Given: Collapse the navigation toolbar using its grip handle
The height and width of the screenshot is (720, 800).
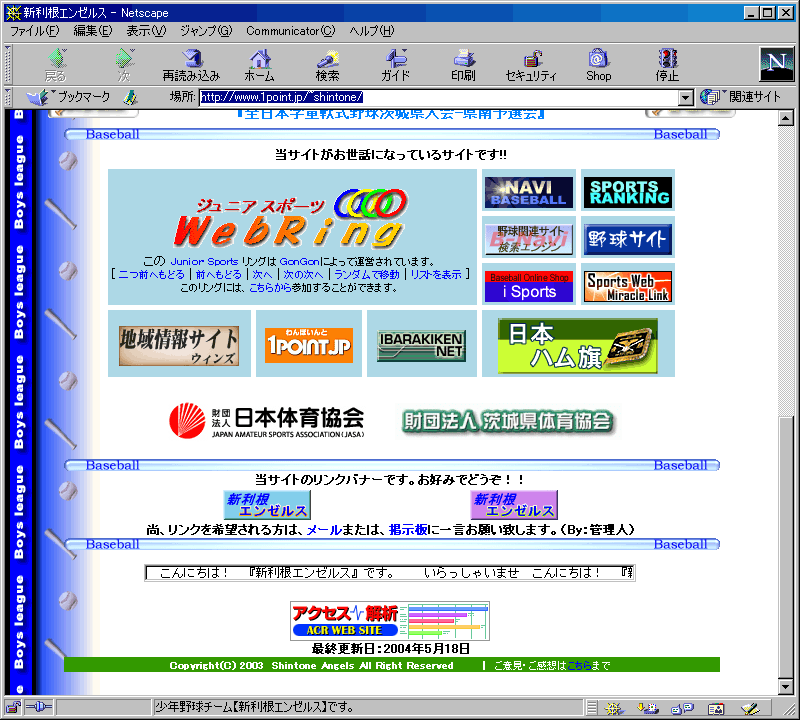Looking at the screenshot, I should (8, 65).
